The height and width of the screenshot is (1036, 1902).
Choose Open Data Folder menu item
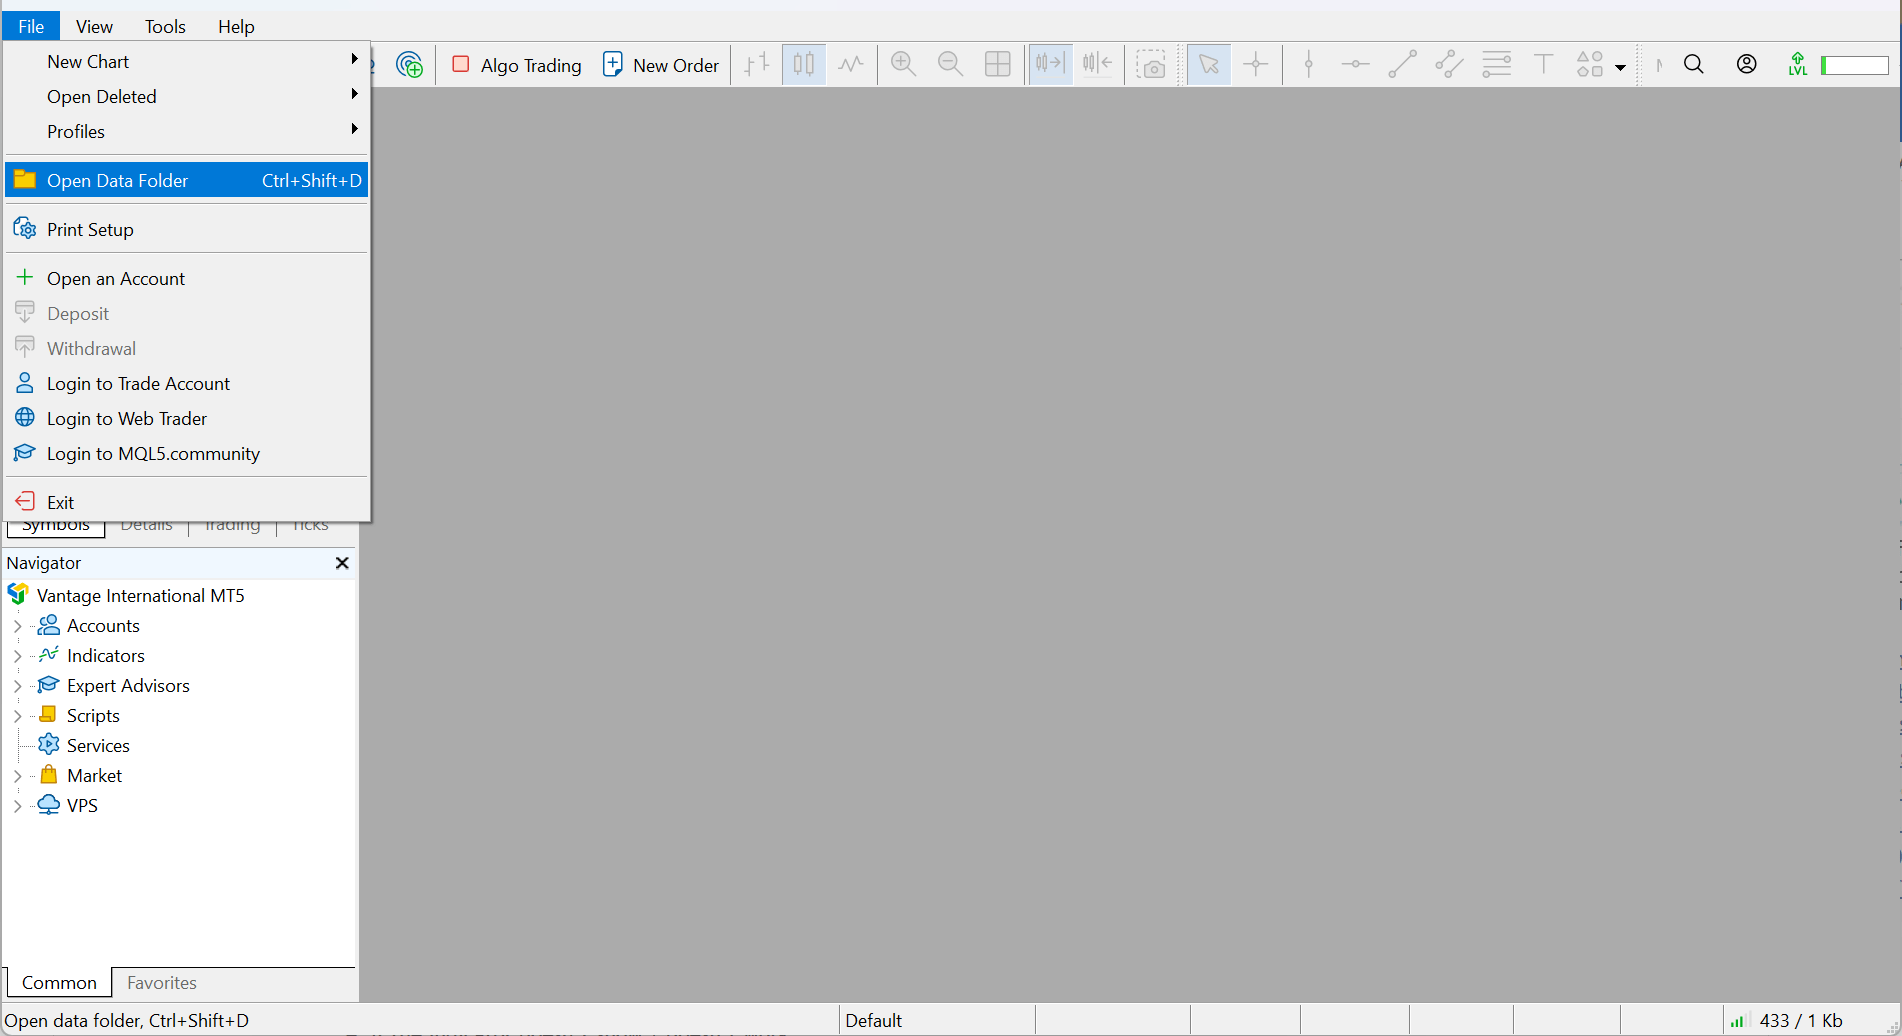187,181
